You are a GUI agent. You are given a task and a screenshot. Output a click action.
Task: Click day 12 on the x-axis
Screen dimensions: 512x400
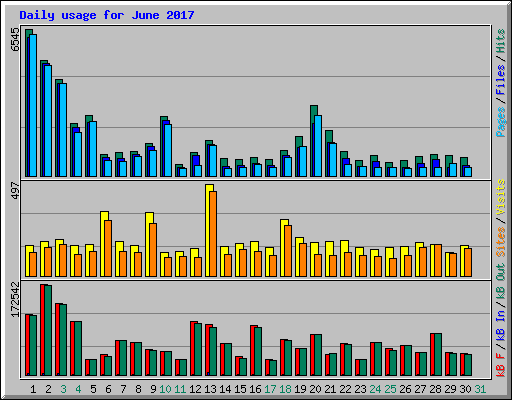[x=195, y=389]
